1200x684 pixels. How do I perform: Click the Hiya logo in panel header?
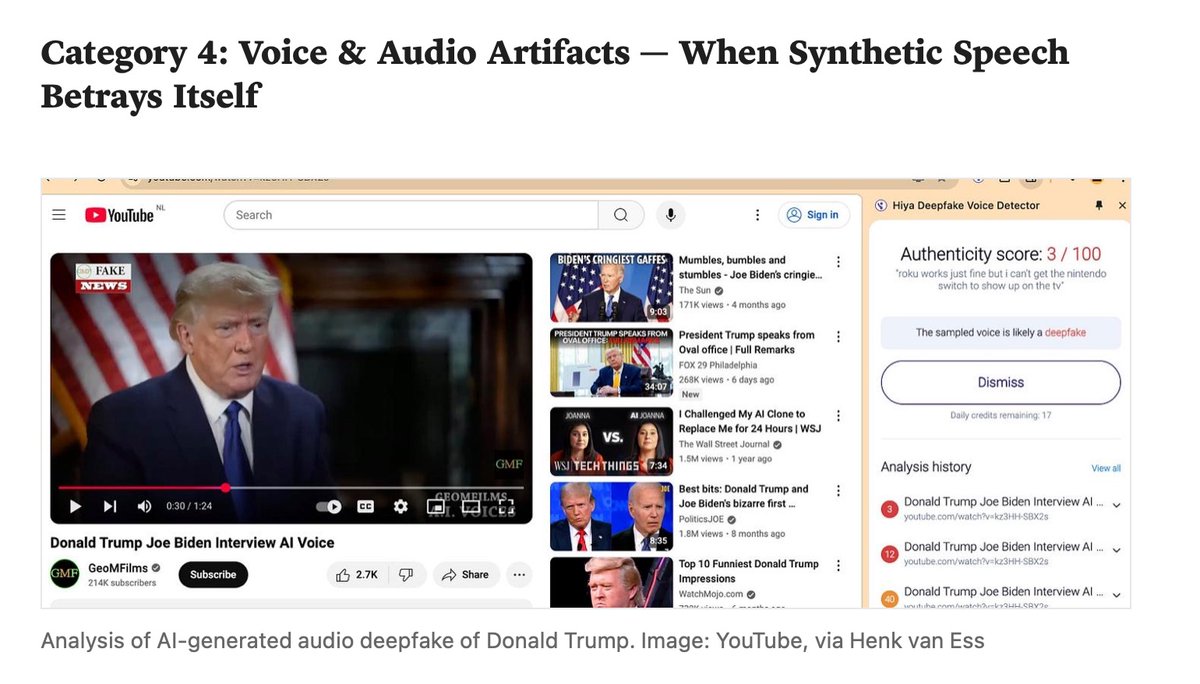point(881,205)
